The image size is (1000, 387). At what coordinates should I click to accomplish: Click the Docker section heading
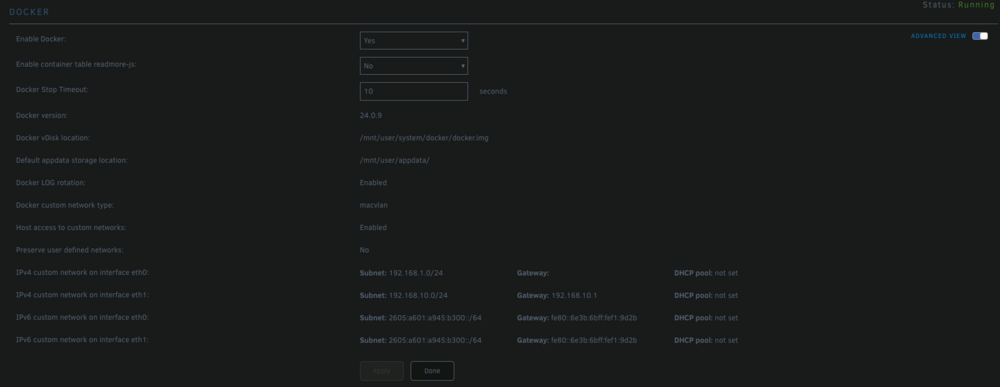click(29, 12)
